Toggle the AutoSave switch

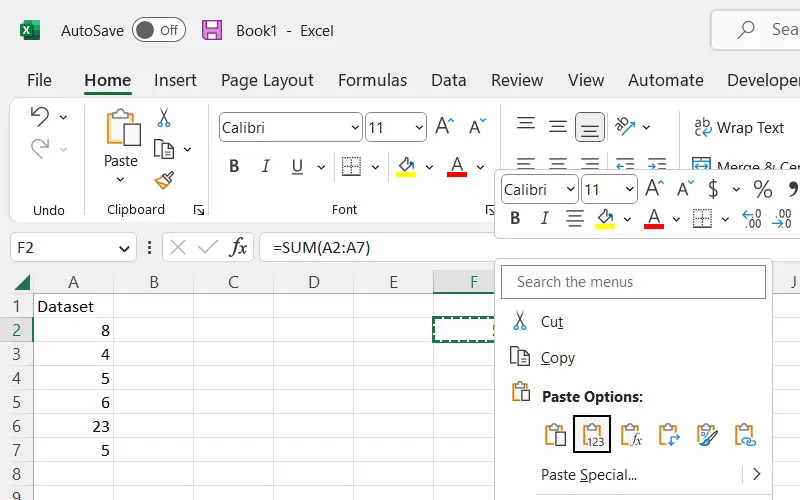[x=158, y=30]
